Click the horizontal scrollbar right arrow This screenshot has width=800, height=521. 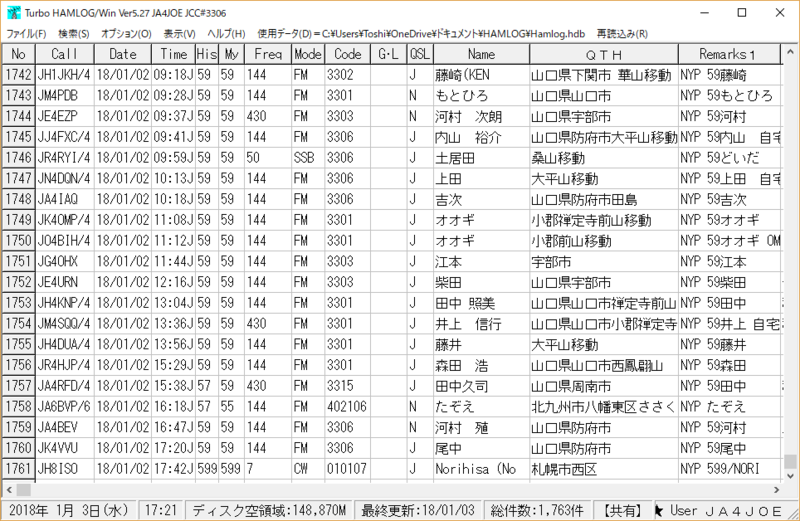tap(777, 490)
